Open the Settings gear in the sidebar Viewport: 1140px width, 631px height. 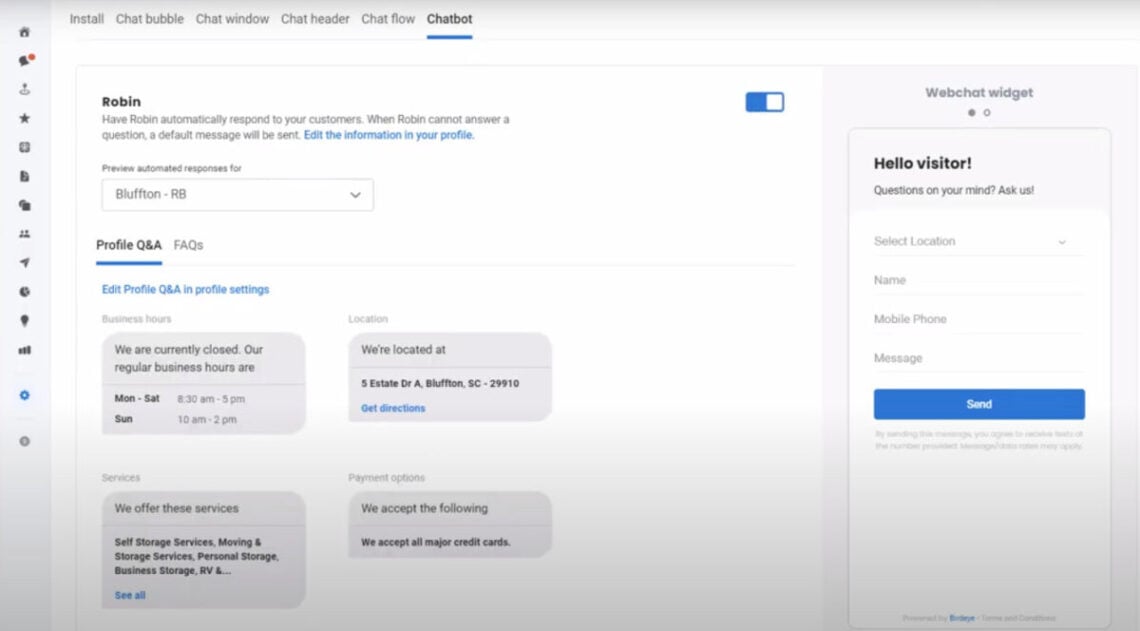(x=25, y=395)
